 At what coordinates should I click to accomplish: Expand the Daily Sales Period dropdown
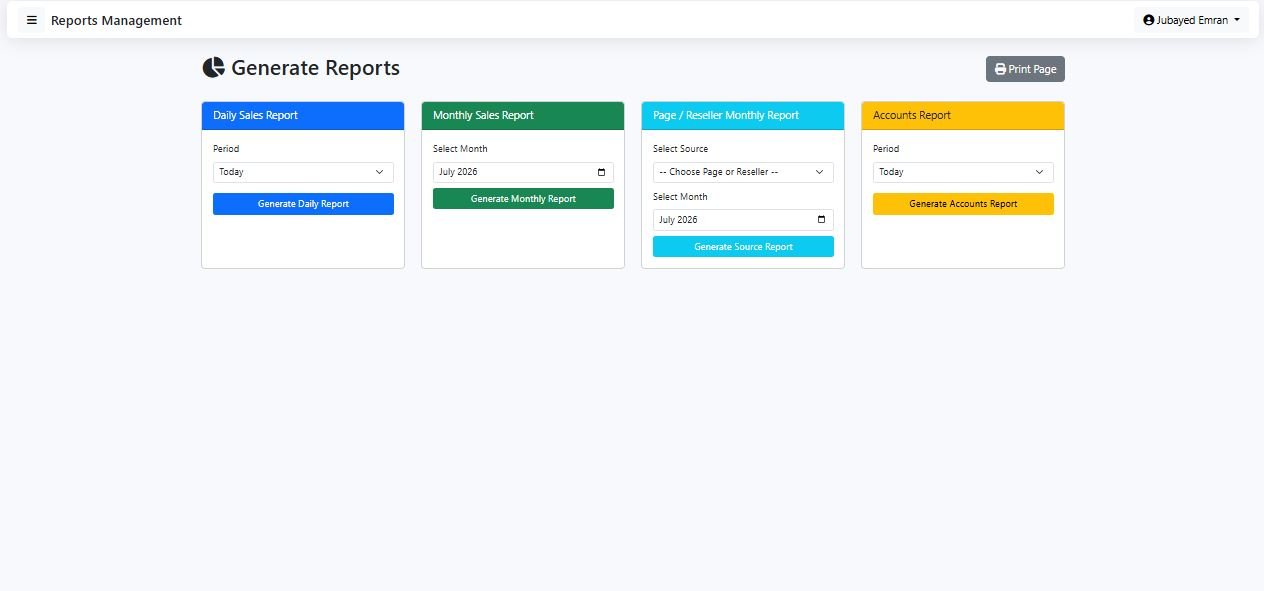[x=303, y=172]
